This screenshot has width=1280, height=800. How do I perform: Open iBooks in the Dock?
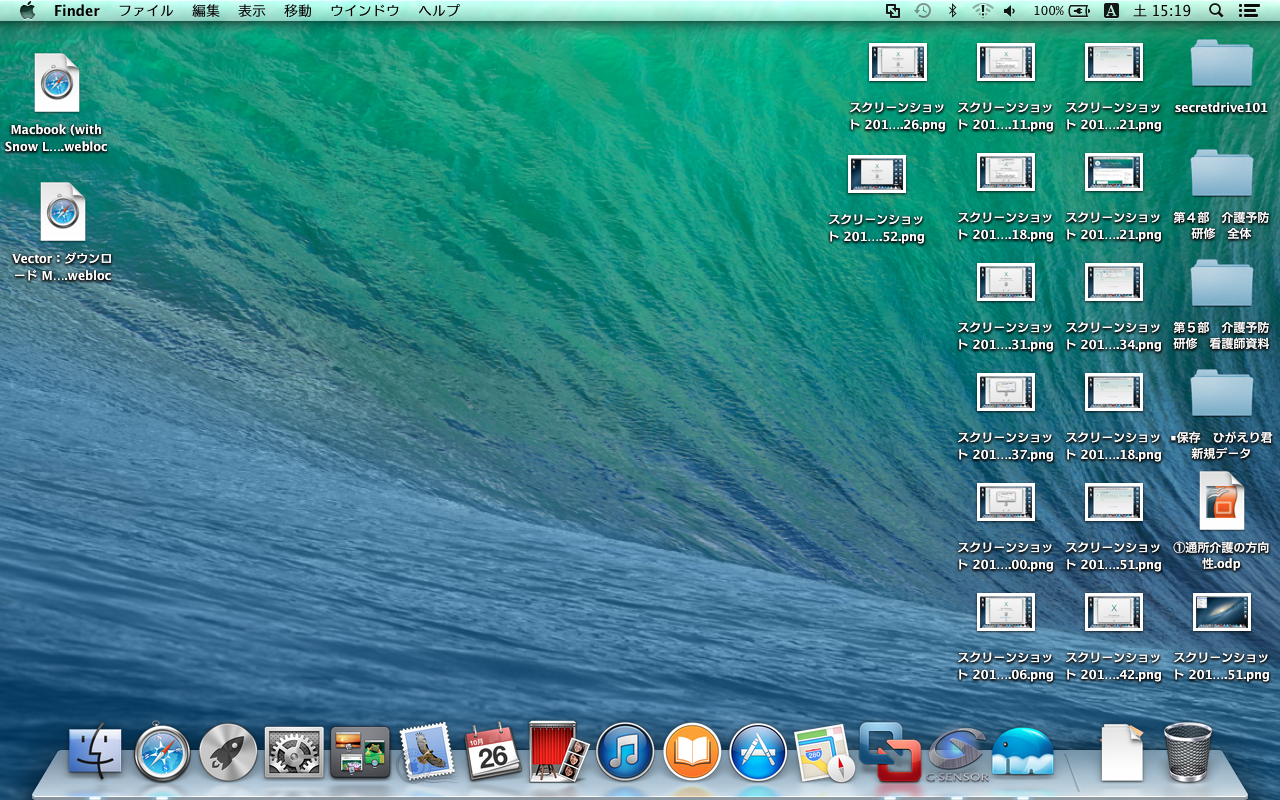(x=692, y=752)
